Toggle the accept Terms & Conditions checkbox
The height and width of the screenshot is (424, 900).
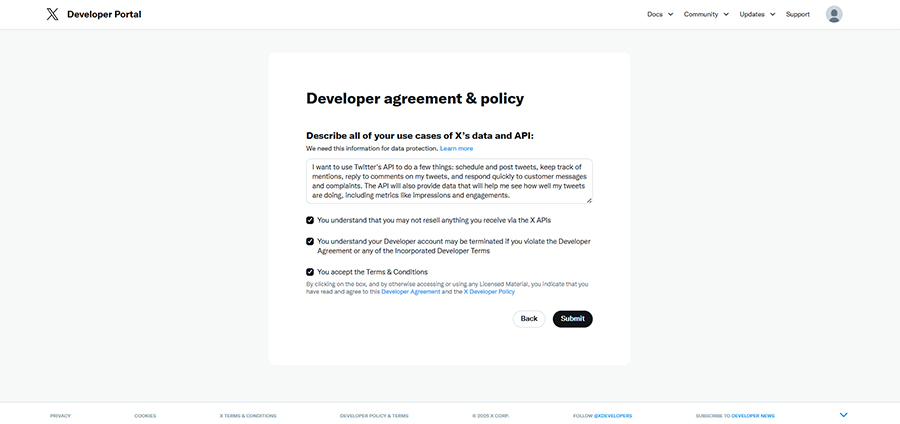click(310, 272)
